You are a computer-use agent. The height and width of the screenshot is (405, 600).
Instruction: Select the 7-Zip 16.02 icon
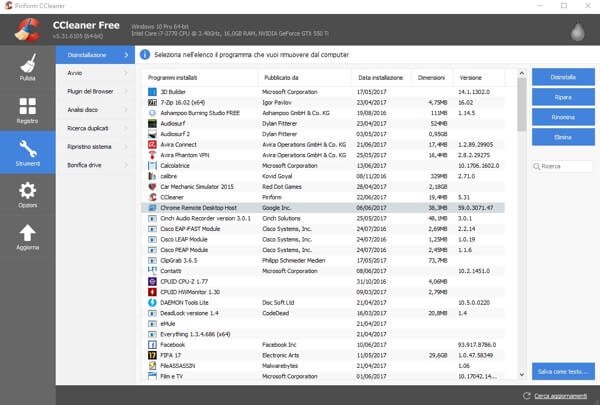pyautogui.click(x=152, y=103)
